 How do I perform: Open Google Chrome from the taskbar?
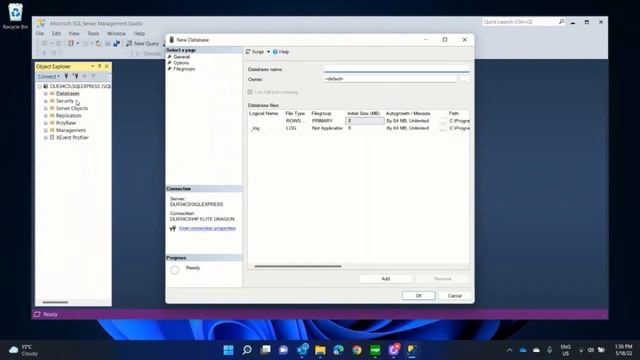357,350
